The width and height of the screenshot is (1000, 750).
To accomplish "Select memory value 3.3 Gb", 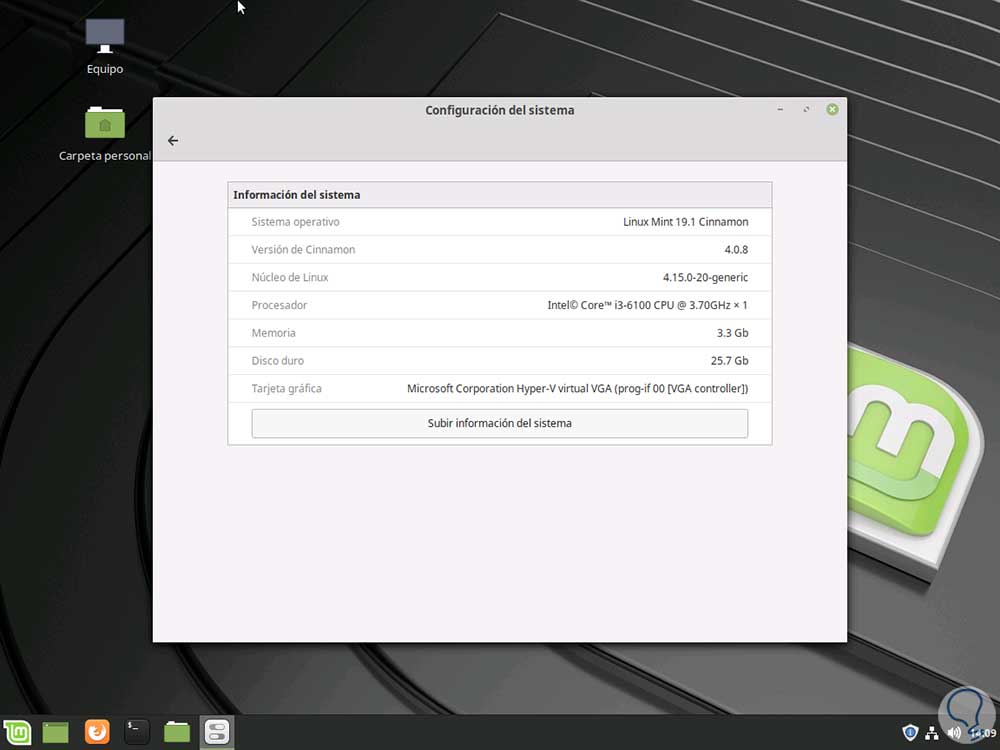I will [x=732, y=333].
